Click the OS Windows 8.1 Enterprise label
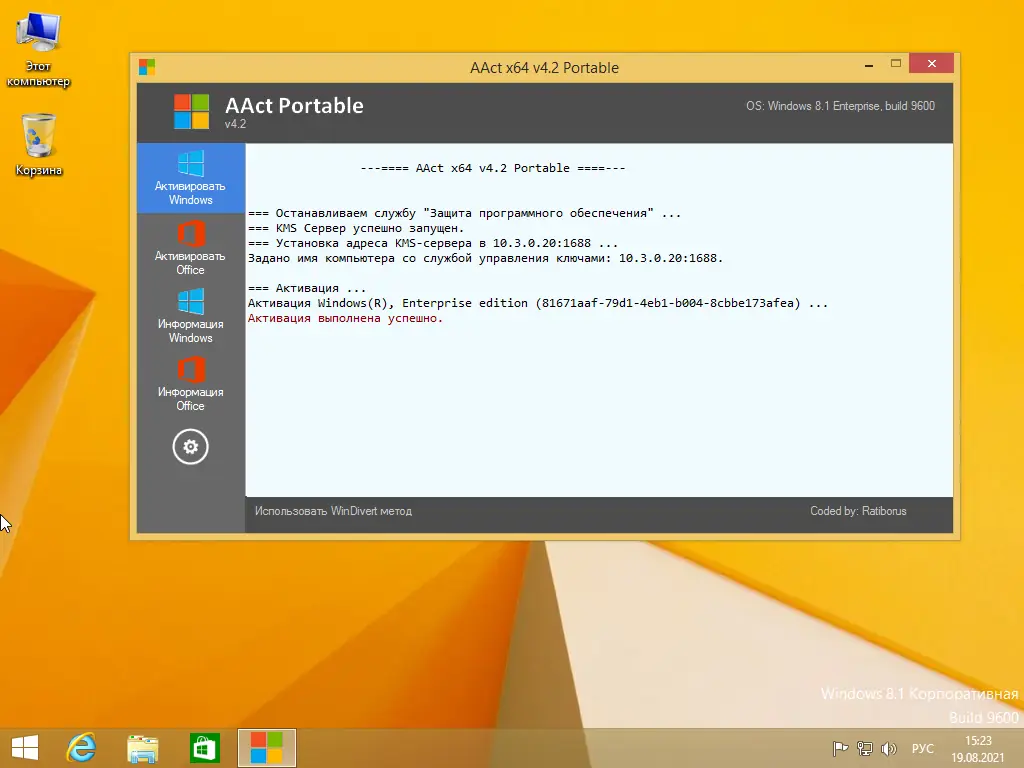The width and height of the screenshot is (1024, 768). click(840, 106)
